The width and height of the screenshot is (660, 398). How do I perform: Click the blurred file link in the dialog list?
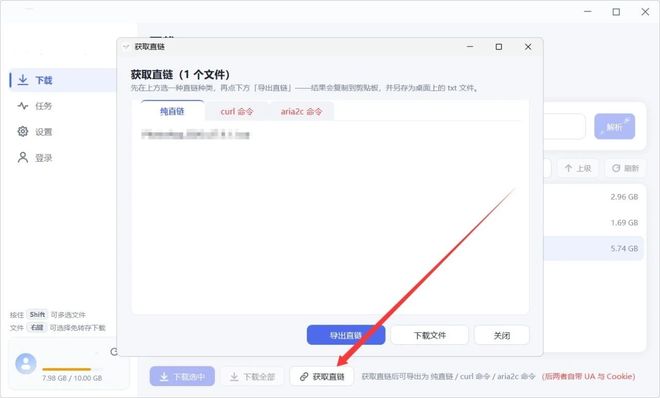195,135
